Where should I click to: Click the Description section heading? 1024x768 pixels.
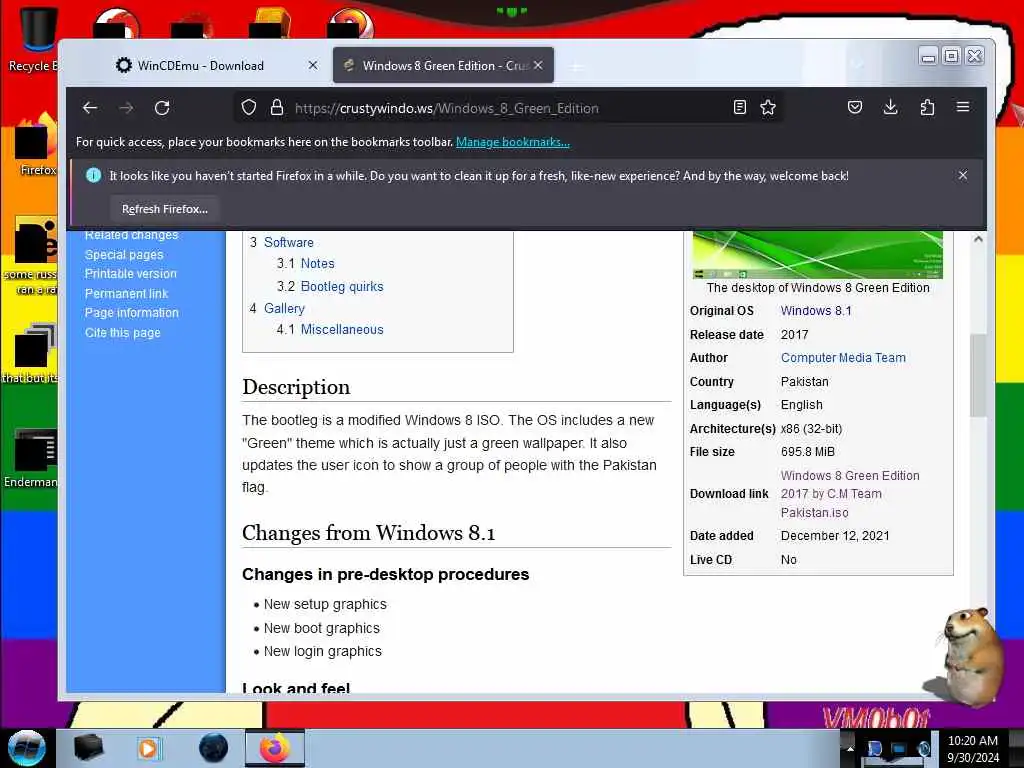click(296, 387)
